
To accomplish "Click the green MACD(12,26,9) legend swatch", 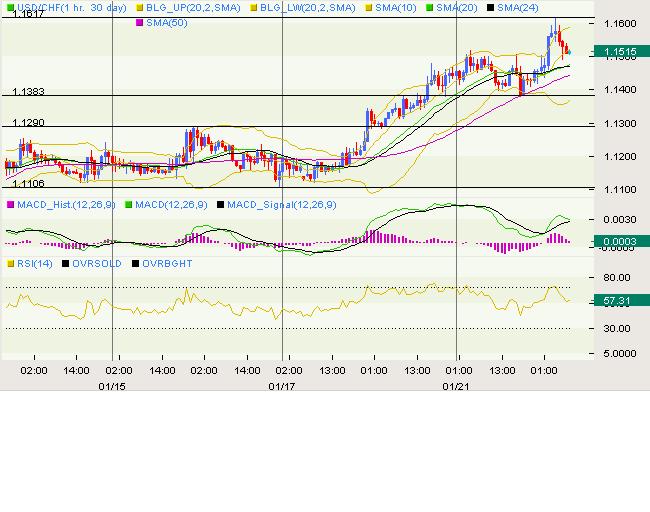I will 129,205.
